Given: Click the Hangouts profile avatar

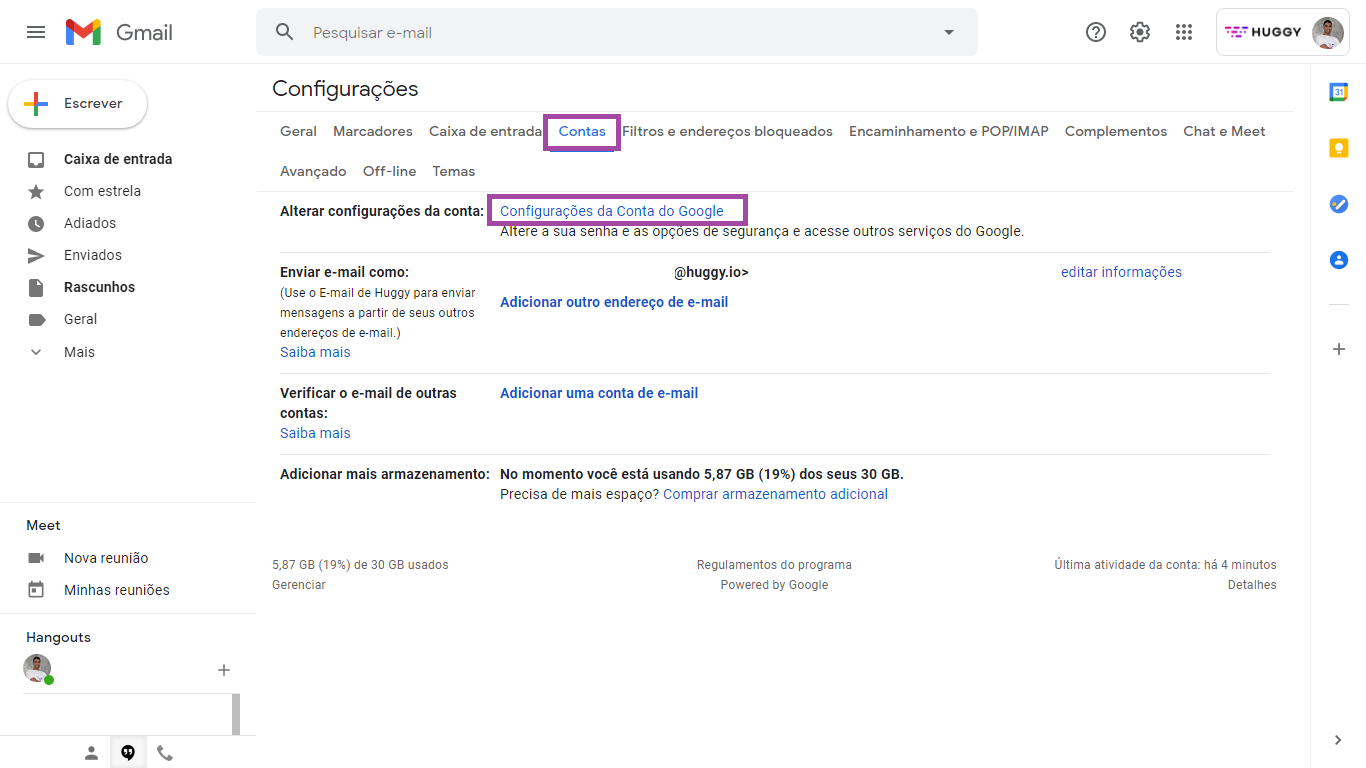Looking at the screenshot, I should click(37, 669).
